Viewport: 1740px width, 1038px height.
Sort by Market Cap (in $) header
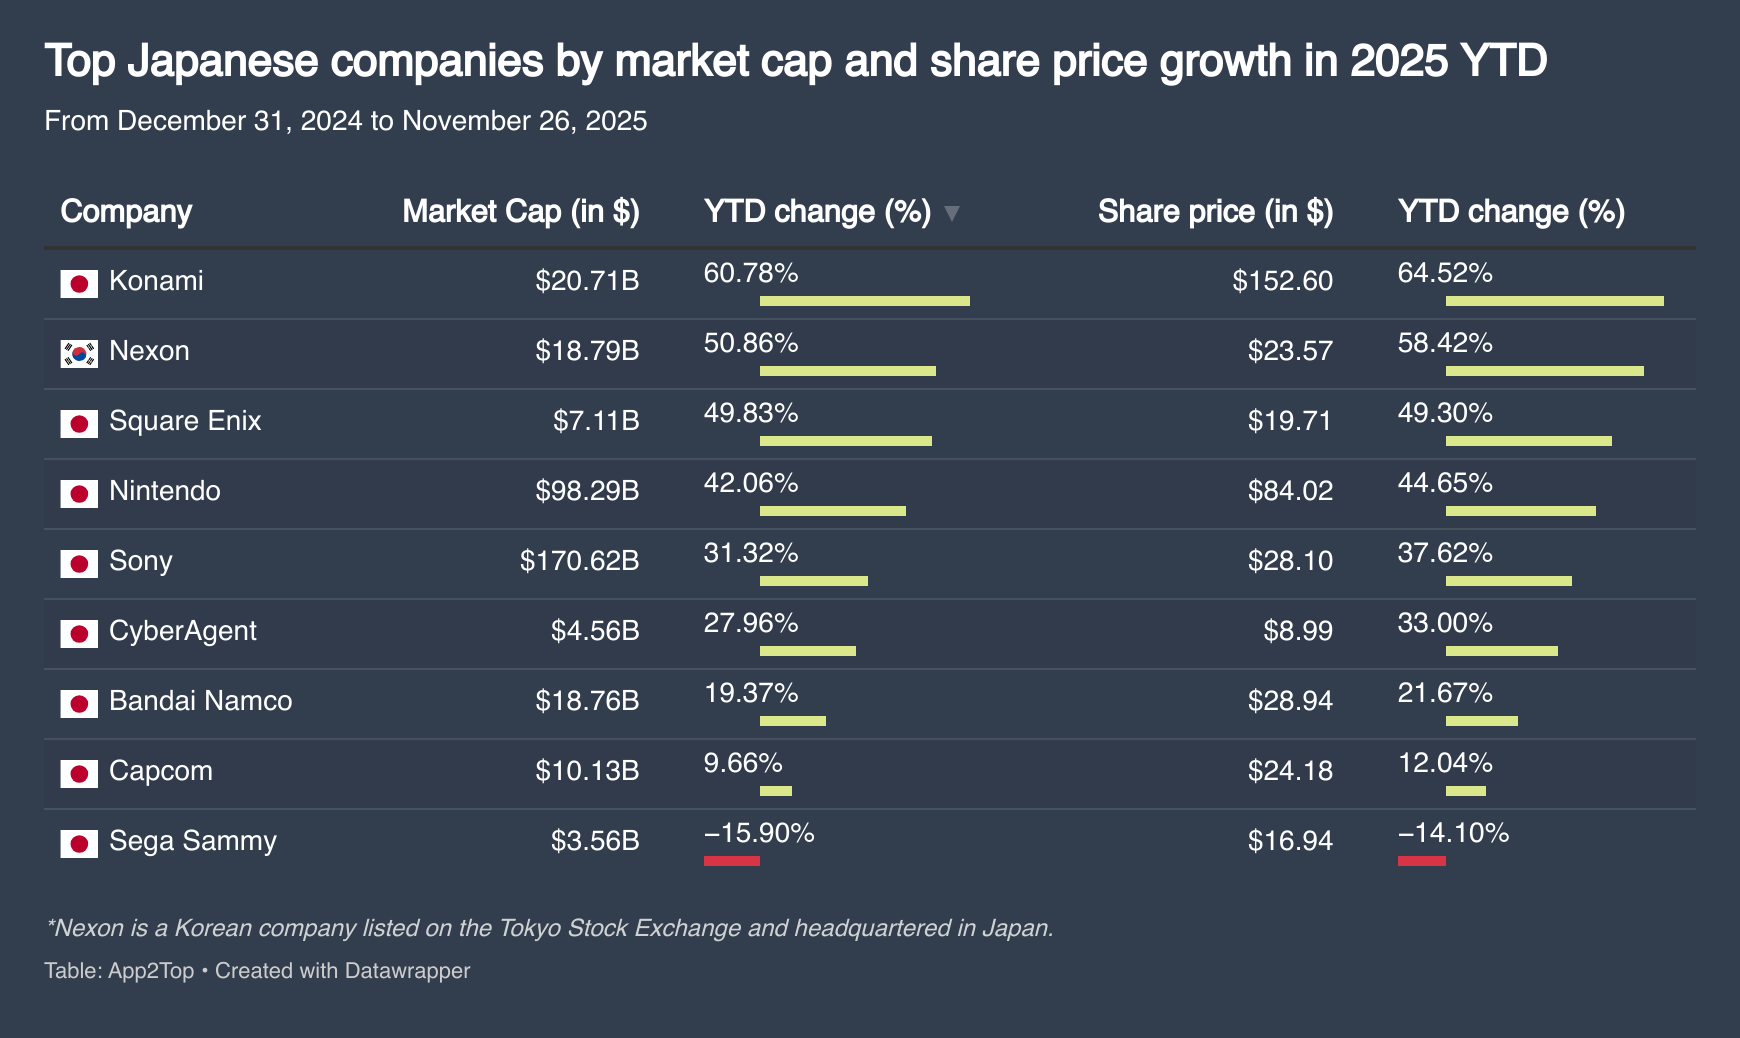coord(520,212)
